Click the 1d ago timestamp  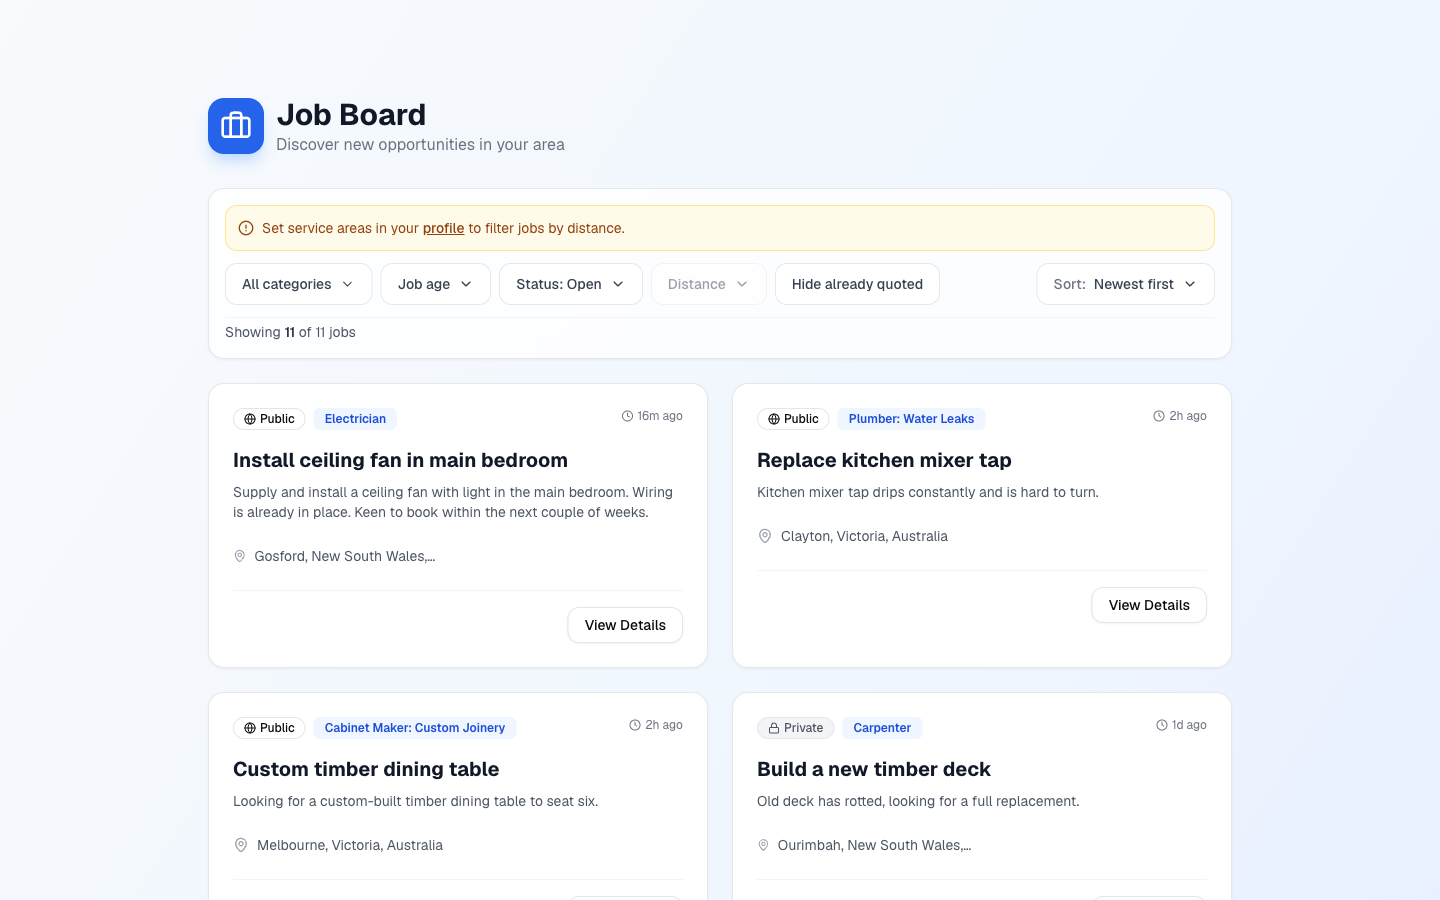(x=1189, y=725)
